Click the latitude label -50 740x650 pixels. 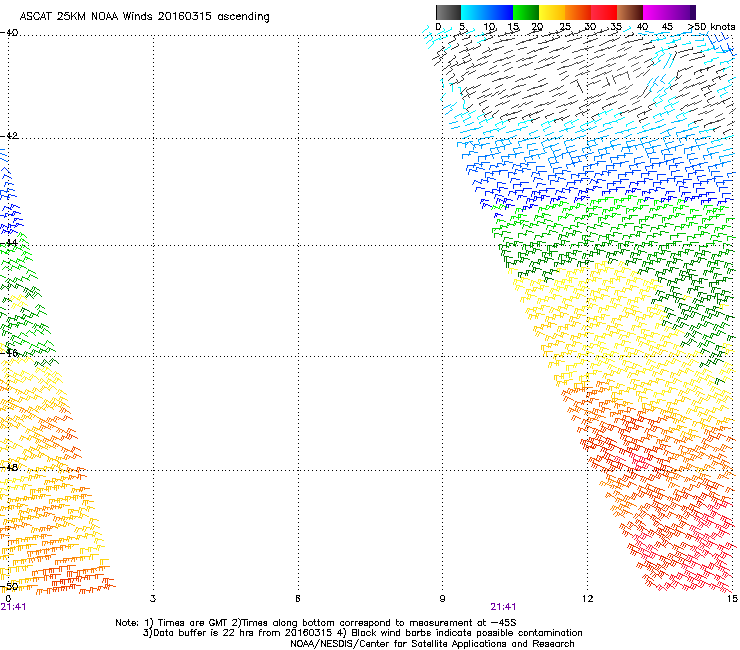tap(9, 586)
